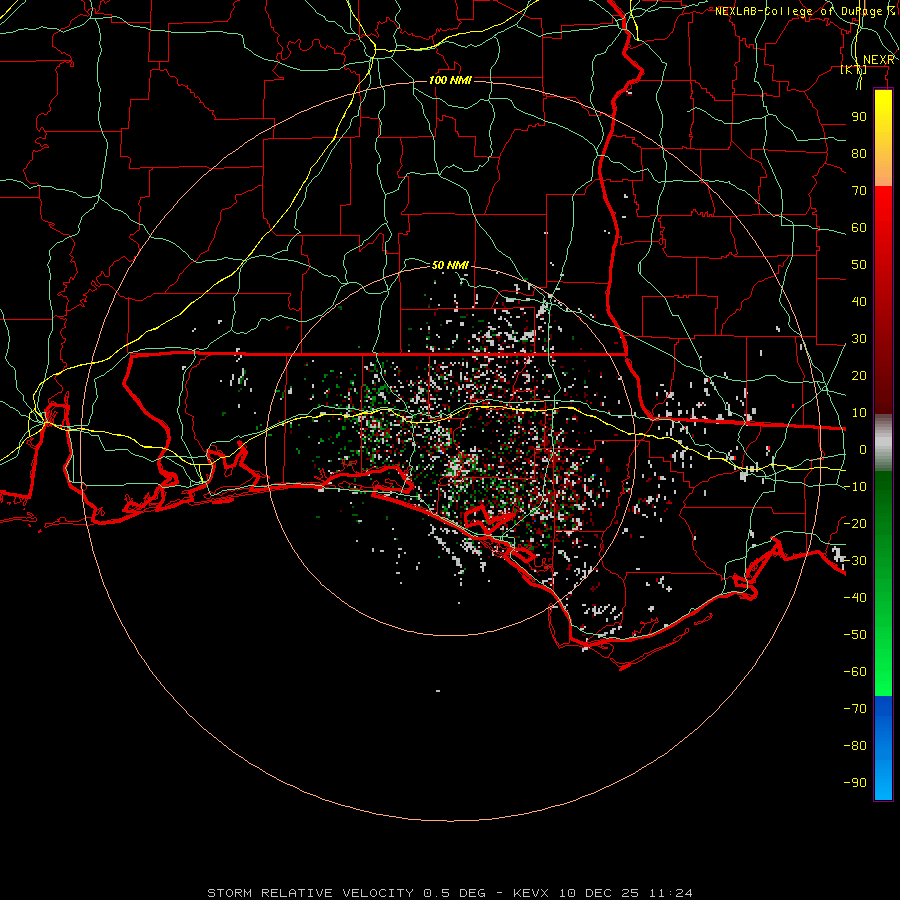900x900 pixels.
Task: Click the 100 NMI range ring label
Action: (450, 80)
